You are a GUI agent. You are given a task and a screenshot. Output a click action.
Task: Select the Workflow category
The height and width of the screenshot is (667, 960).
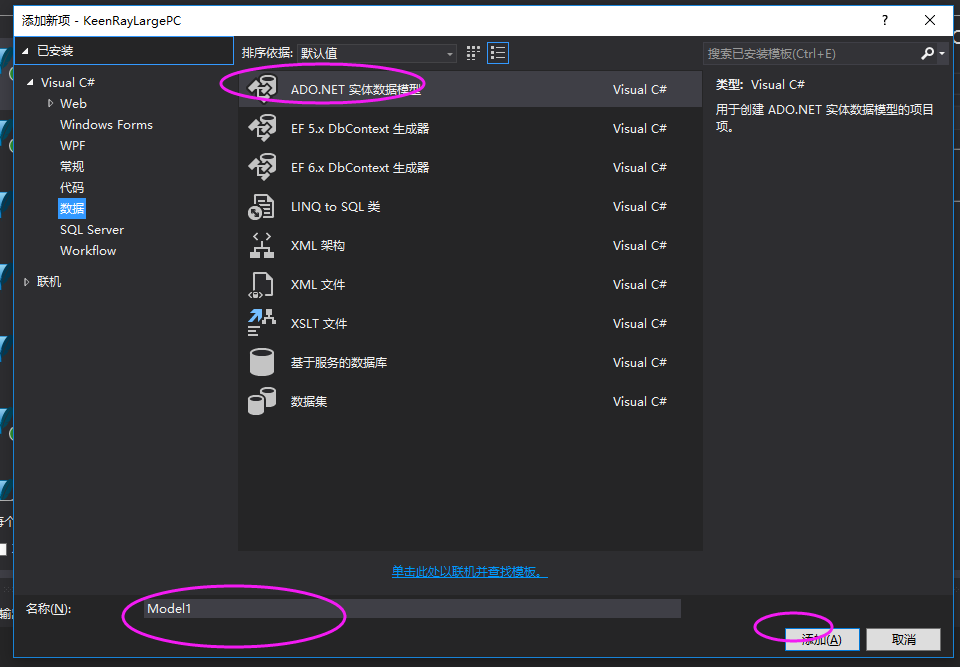(x=88, y=251)
